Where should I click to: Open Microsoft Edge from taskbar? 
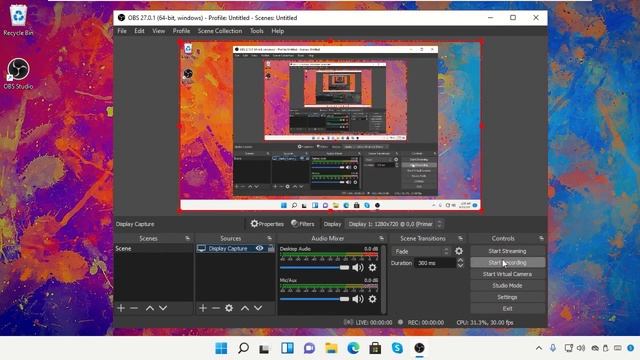[x=353, y=348]
